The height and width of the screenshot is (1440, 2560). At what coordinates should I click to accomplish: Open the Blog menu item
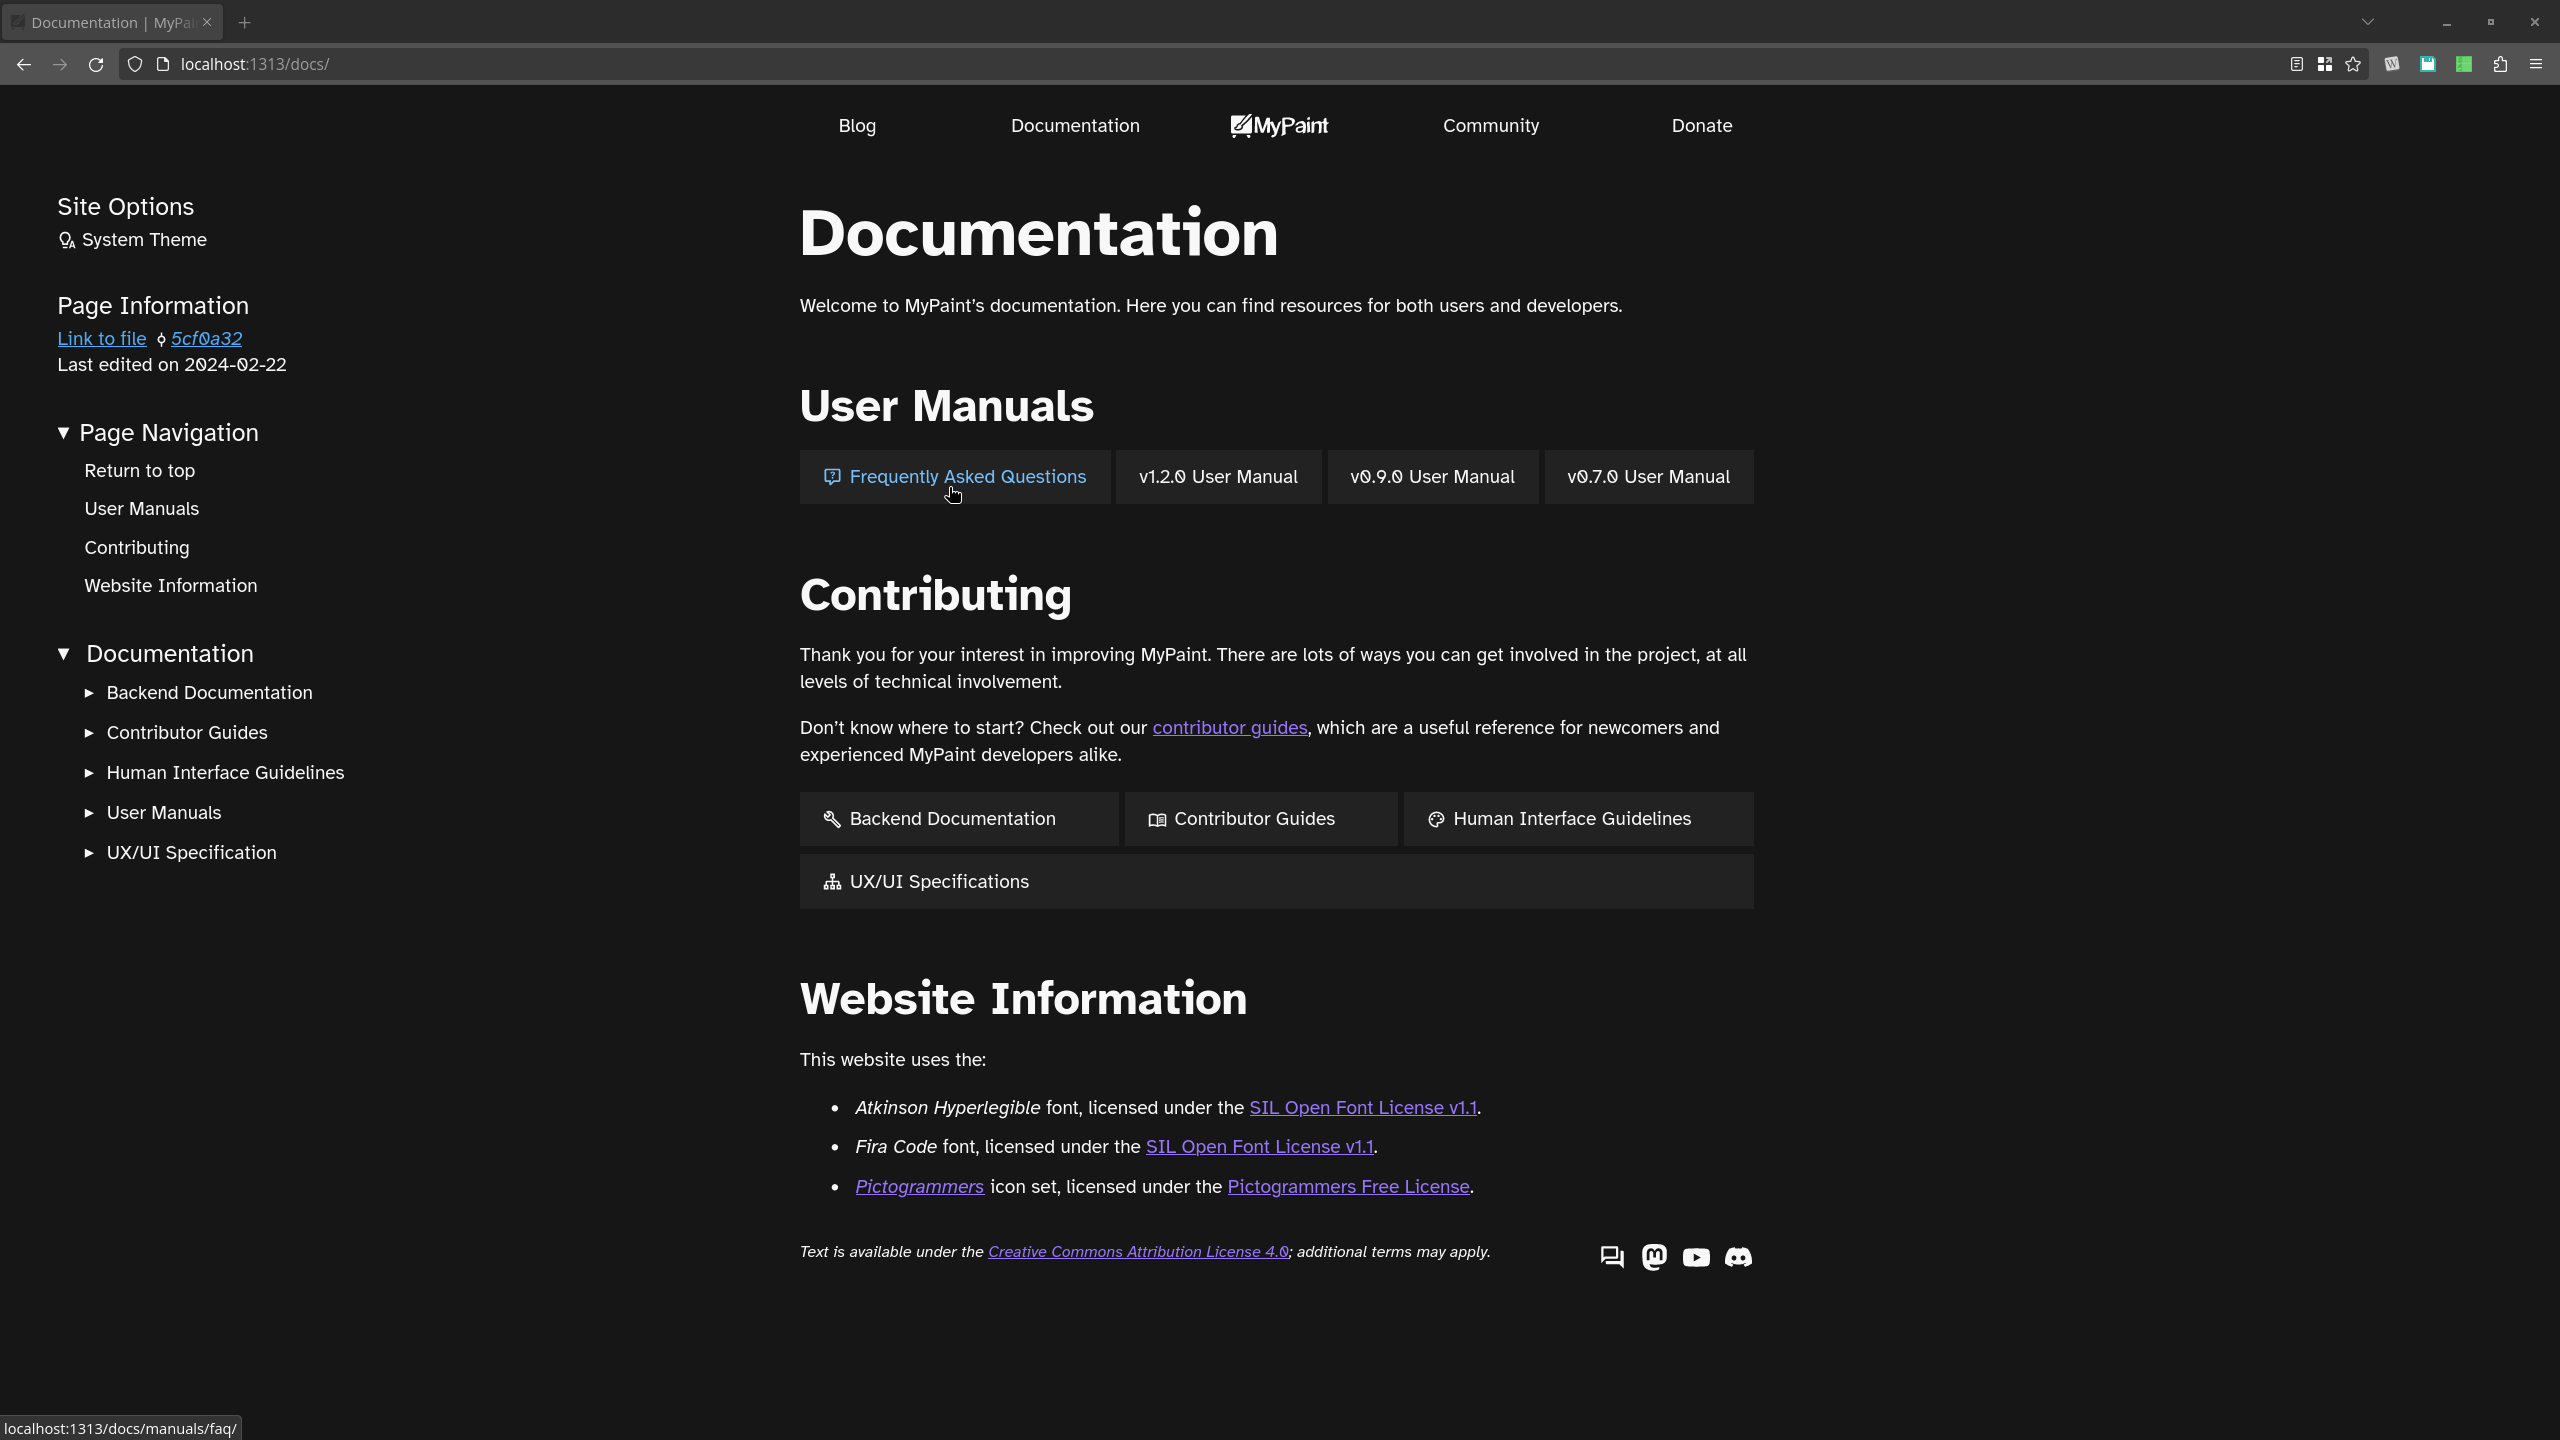857,126
